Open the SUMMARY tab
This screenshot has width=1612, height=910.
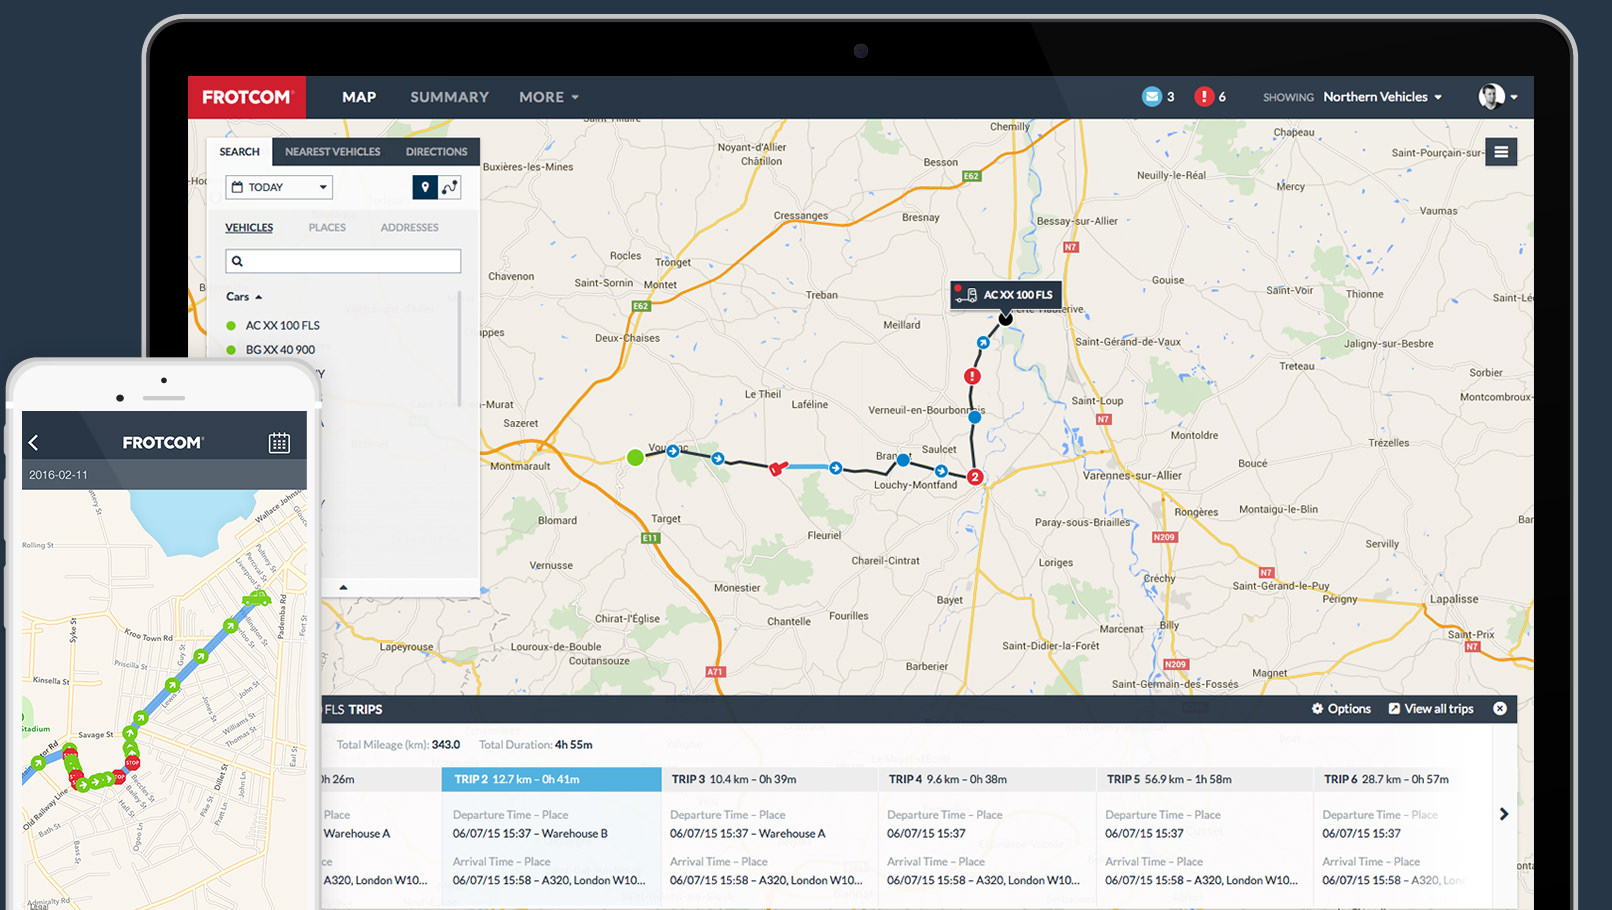(x=449, y=97)
